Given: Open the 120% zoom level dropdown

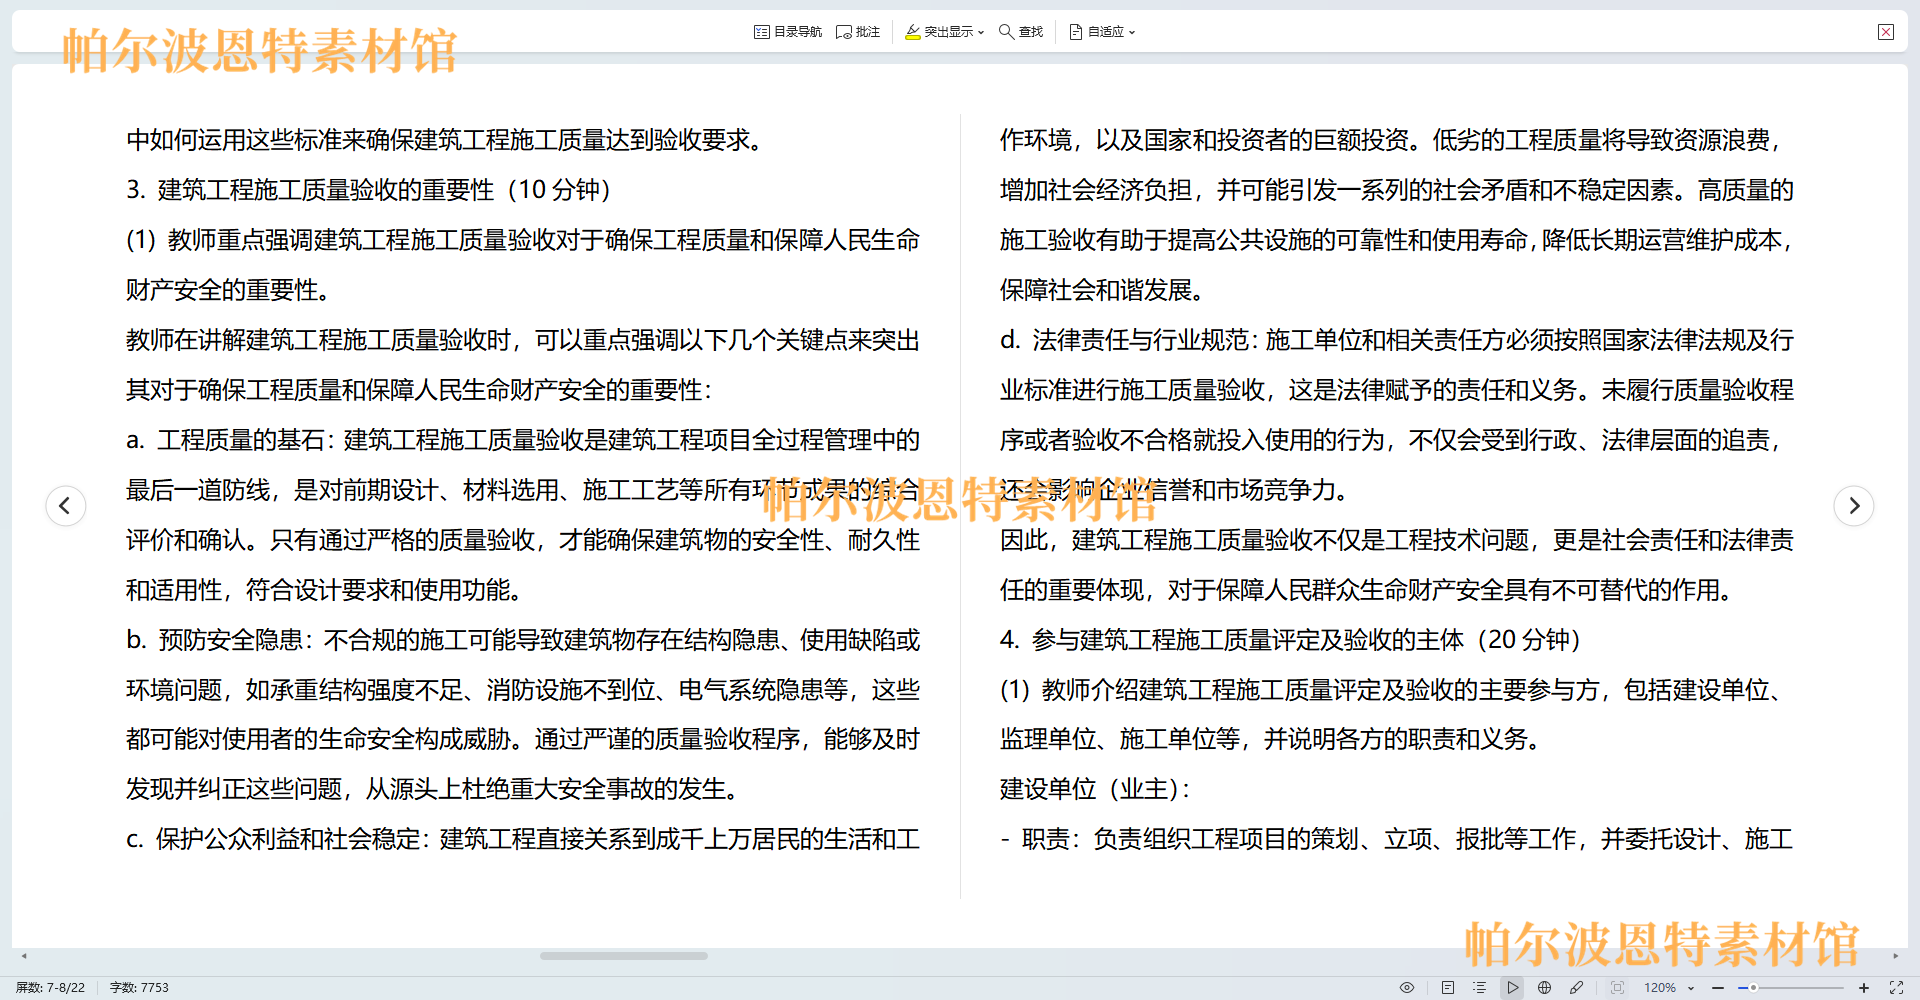Looking at the screenshot, I should tap(1669, 987).
